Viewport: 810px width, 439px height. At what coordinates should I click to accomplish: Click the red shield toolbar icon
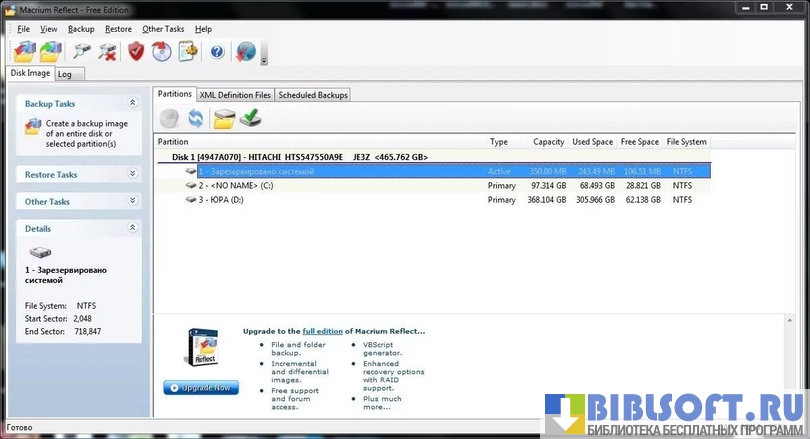(x=137, y=51)
